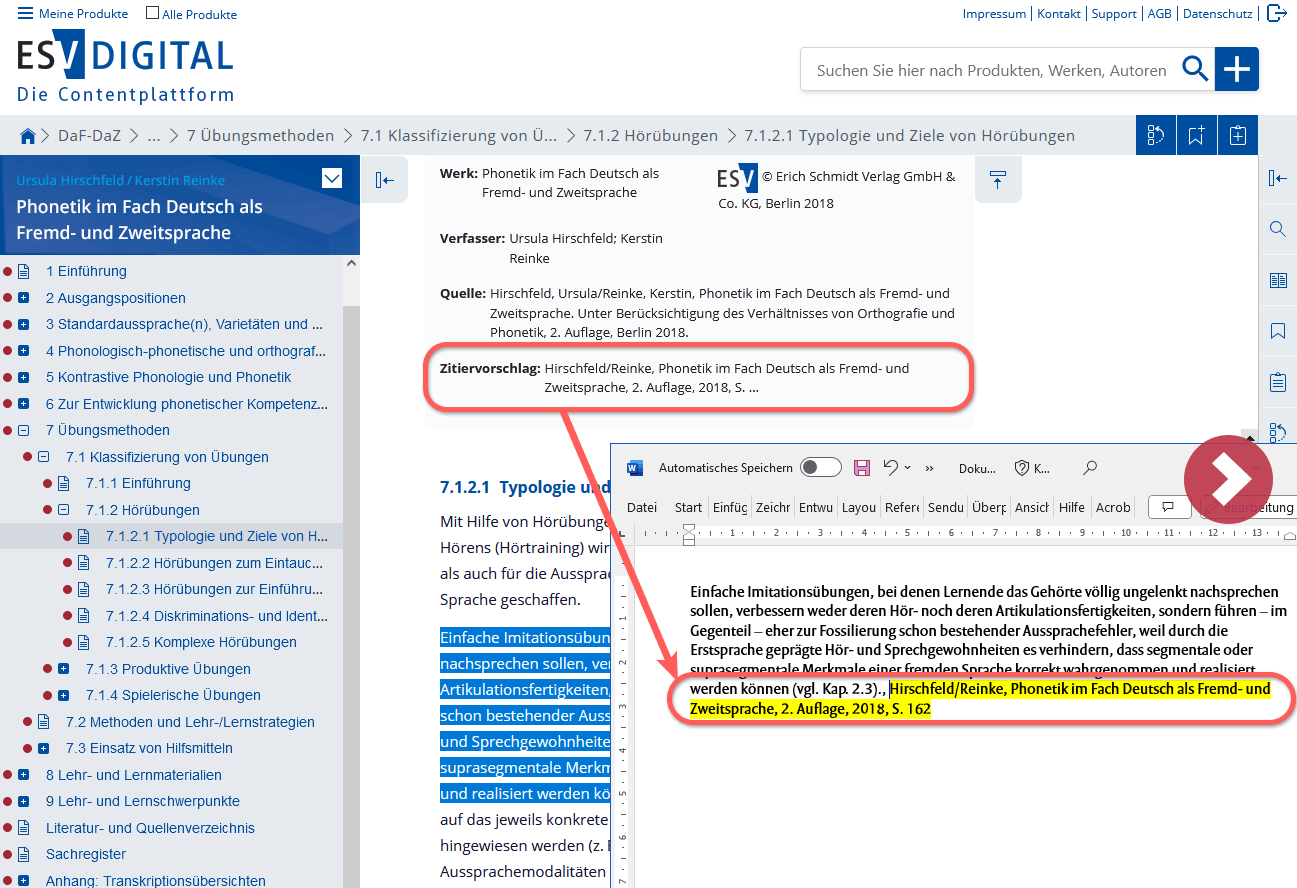This screenshot has width=1297, height=888.
Task: Click the blue plus button beside the search
Action: click(x=1237, y=69)
